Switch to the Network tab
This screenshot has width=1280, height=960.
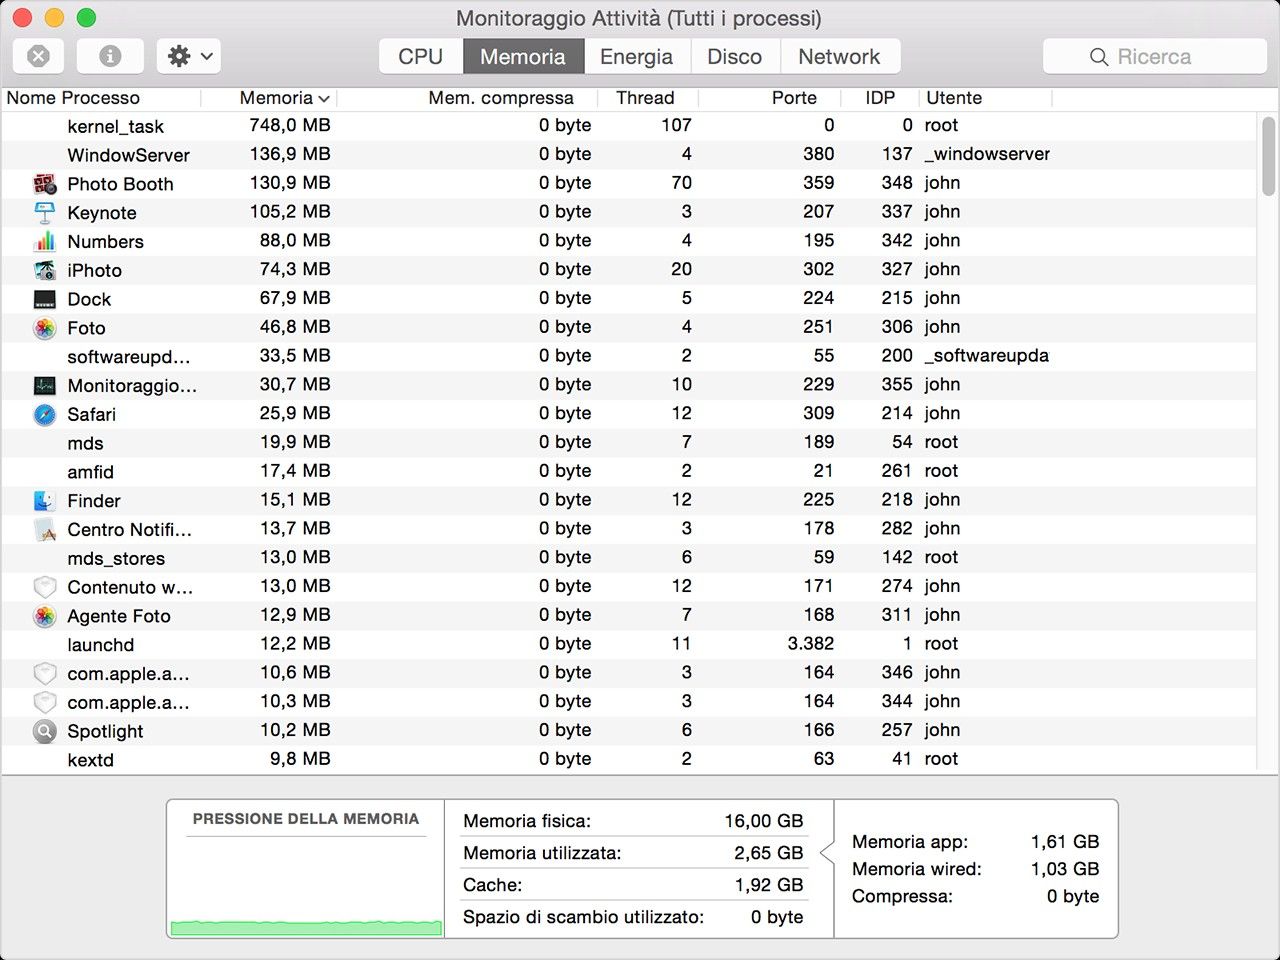click(840, 57)
